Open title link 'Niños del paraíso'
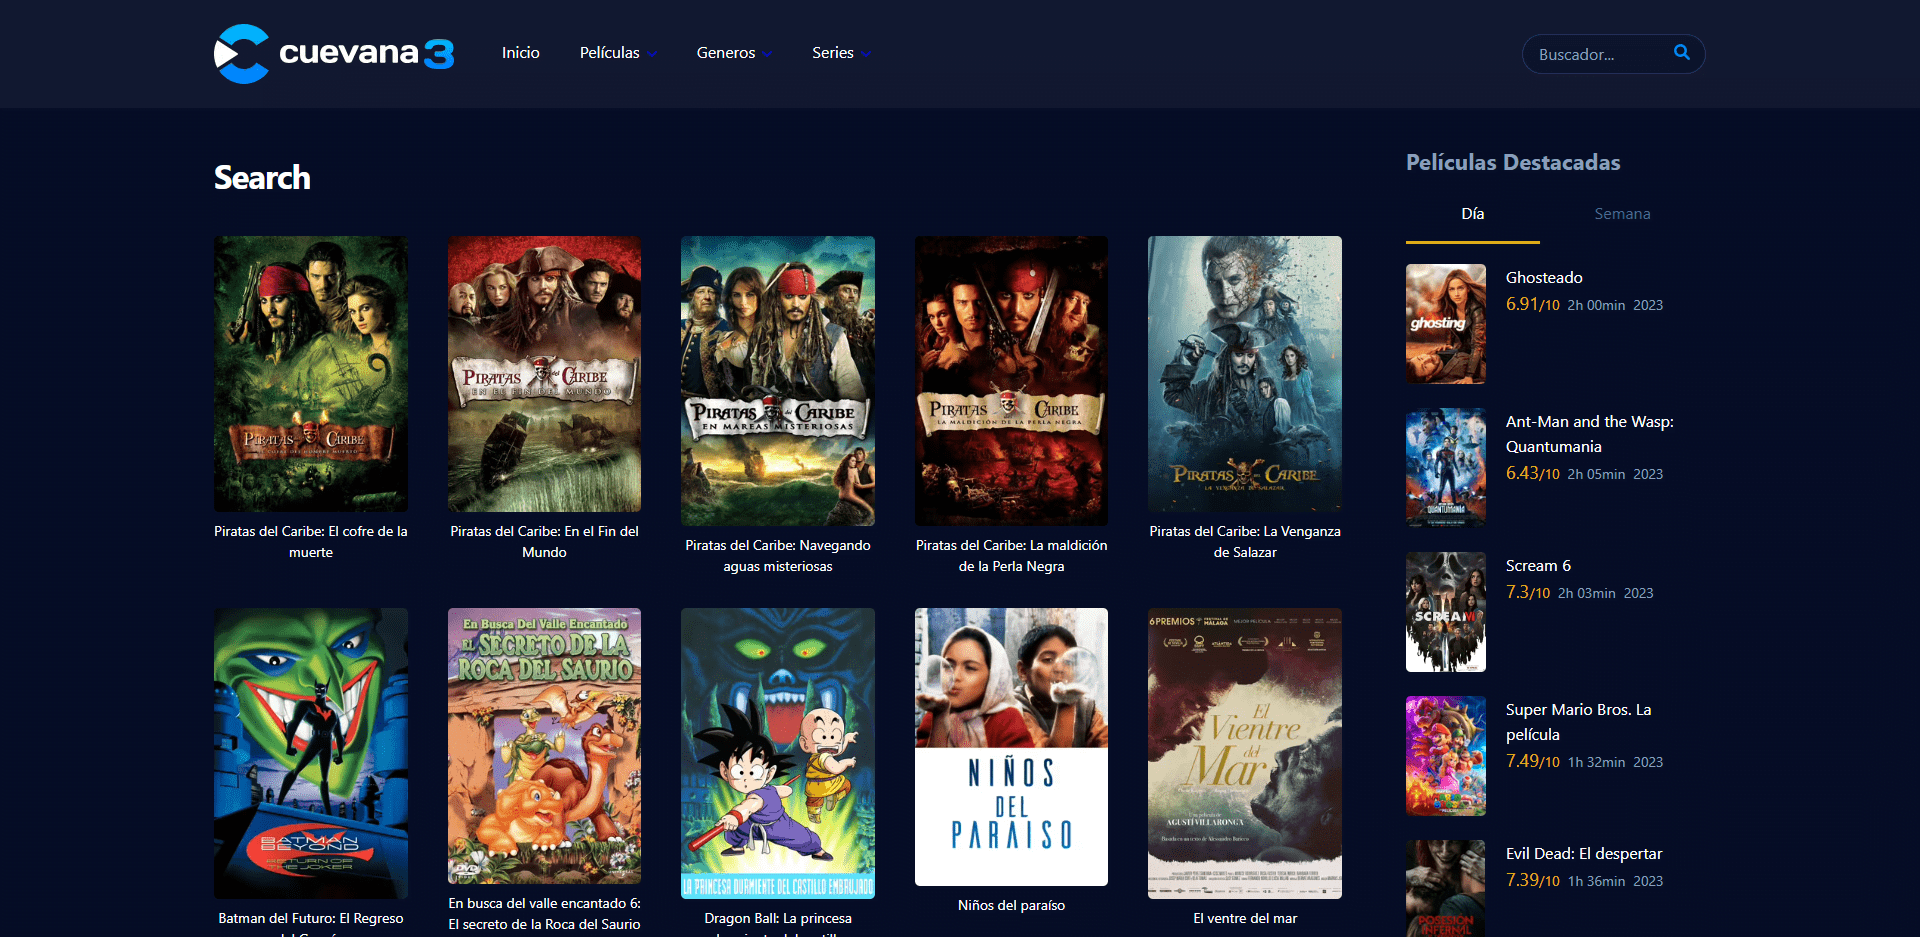Image resolution: width=1920 pixels, height=937 pixels. 1011,905
